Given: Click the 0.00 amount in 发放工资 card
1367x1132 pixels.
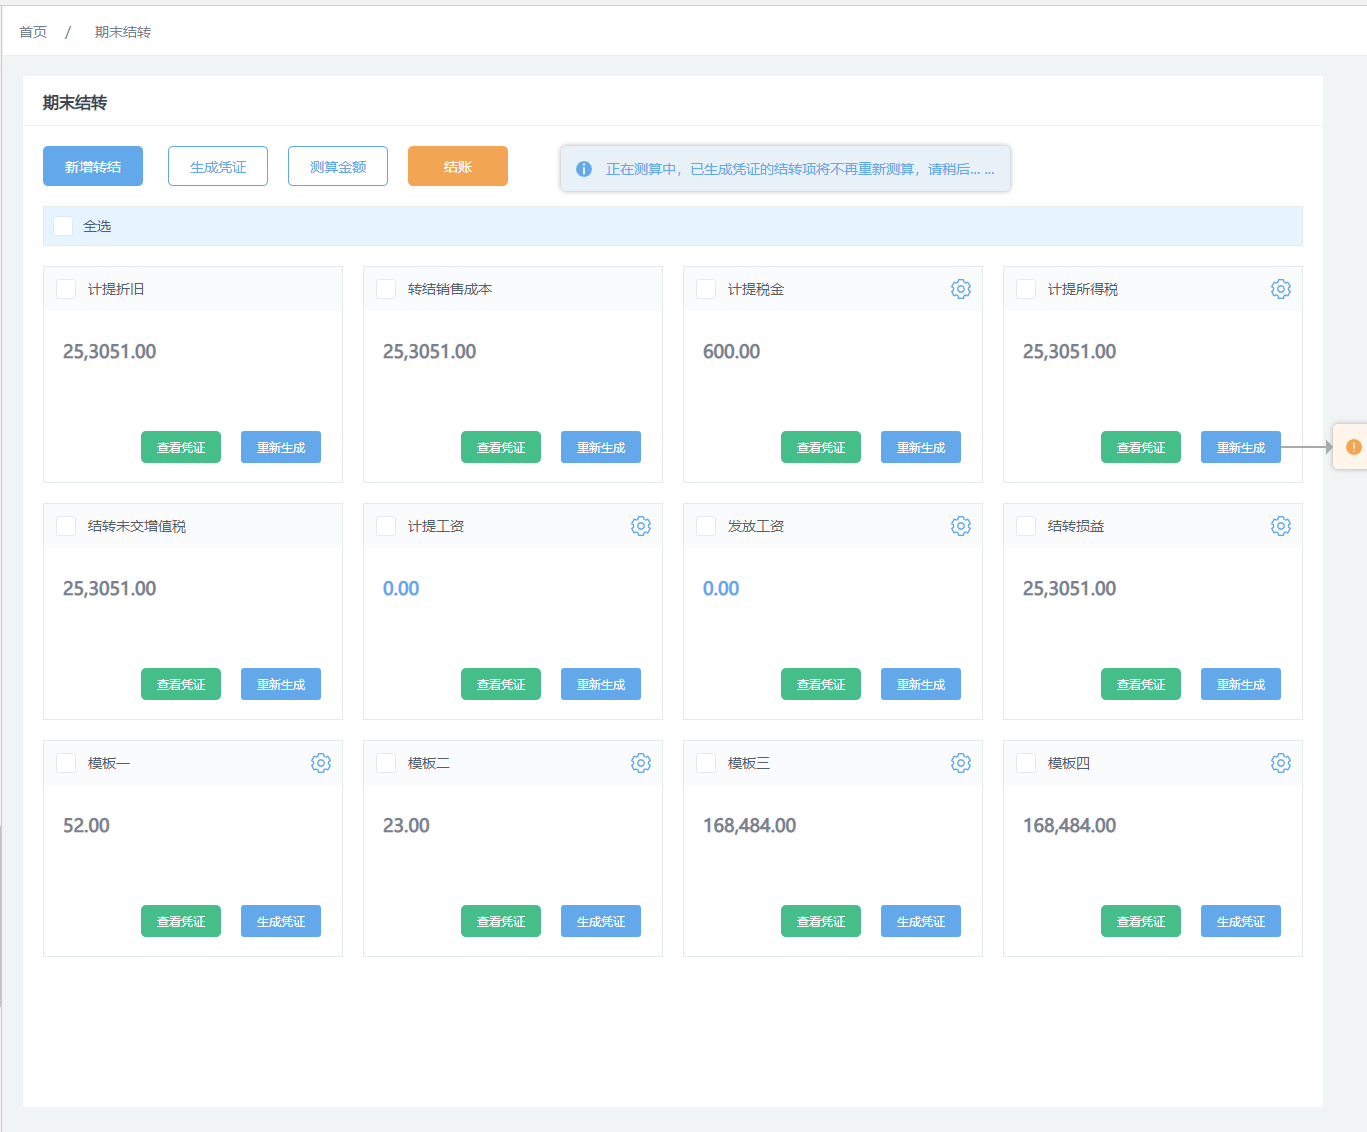Looking at the screenshot, I should (721, 589).
